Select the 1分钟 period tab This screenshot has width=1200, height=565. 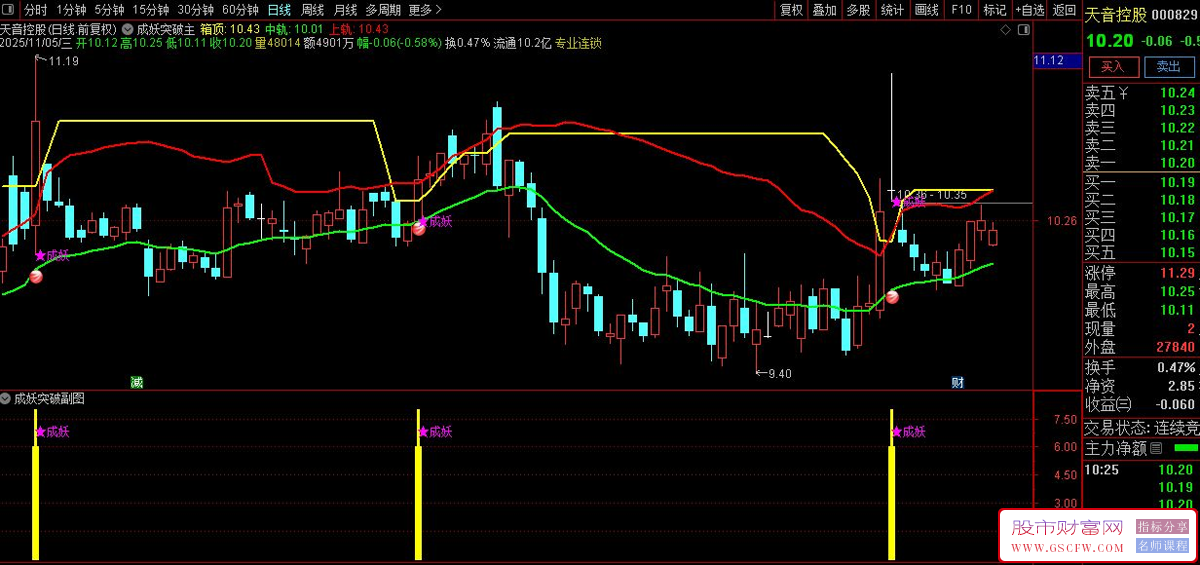[72, 10]
